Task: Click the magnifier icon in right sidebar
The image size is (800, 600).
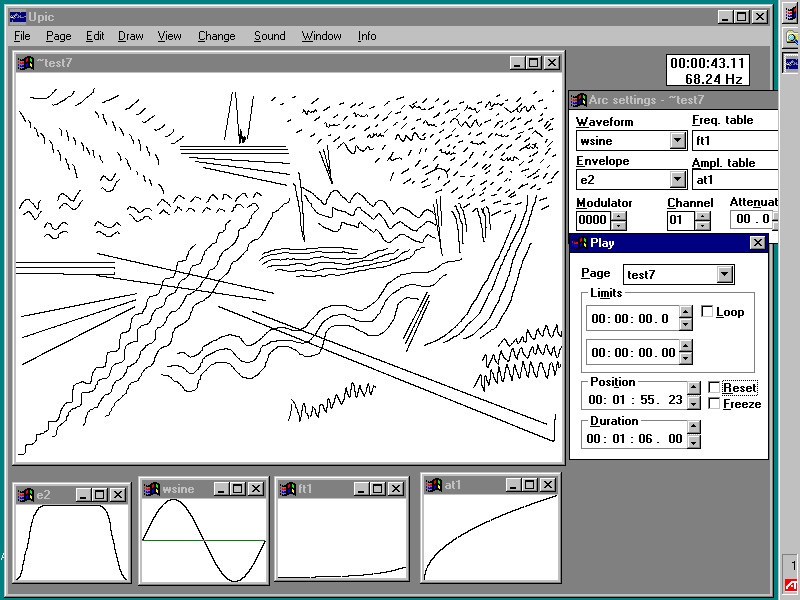Action: point(791,38)
